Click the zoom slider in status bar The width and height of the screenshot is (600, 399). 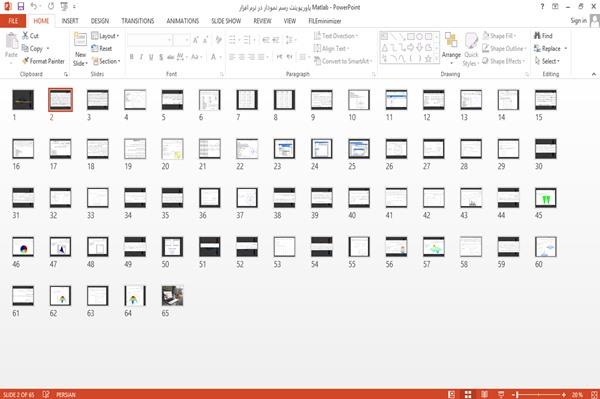(x=540, y=394)
